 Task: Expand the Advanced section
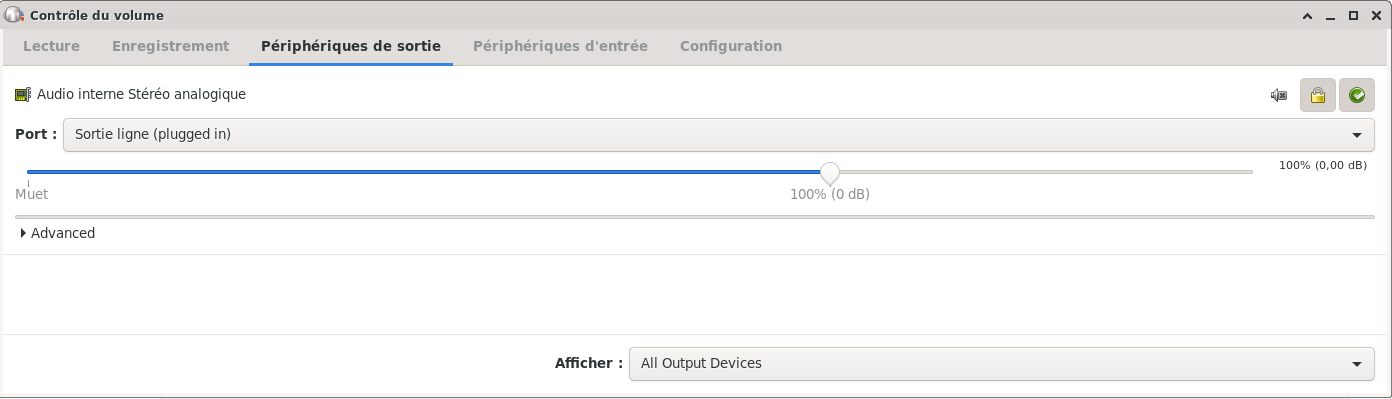58,233
